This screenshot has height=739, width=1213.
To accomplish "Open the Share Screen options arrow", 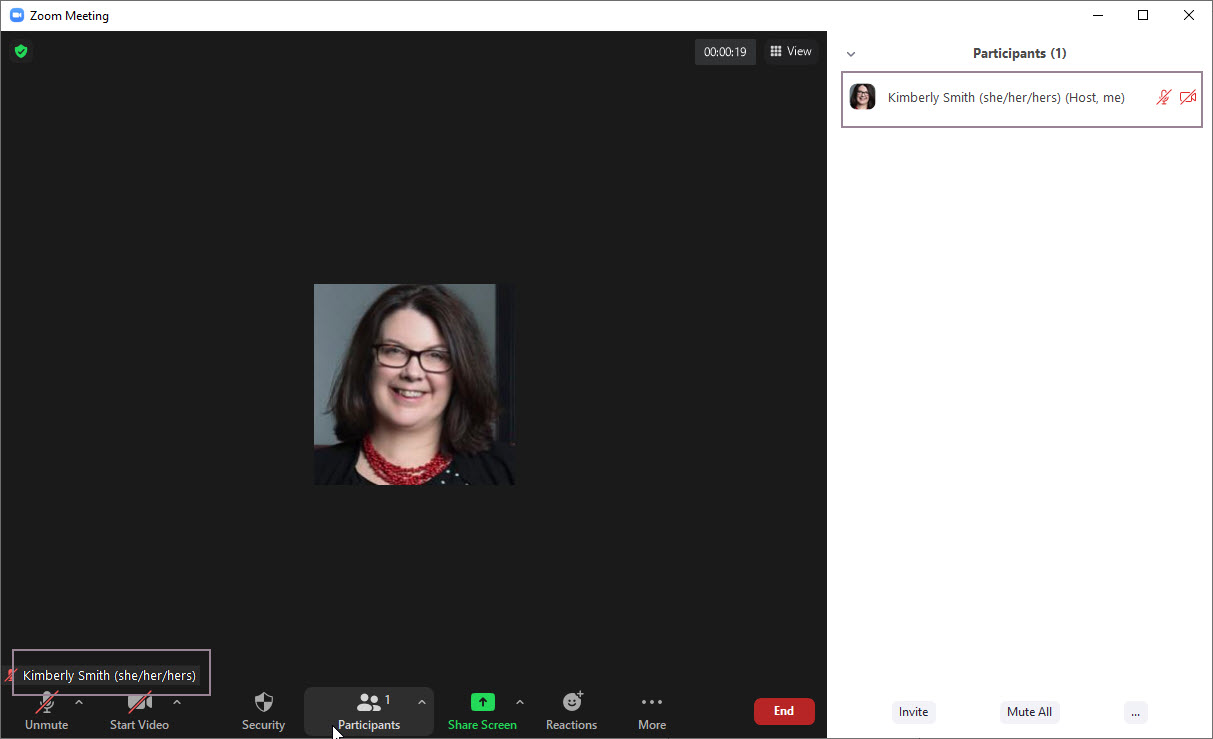I will [x=520, y=702].
